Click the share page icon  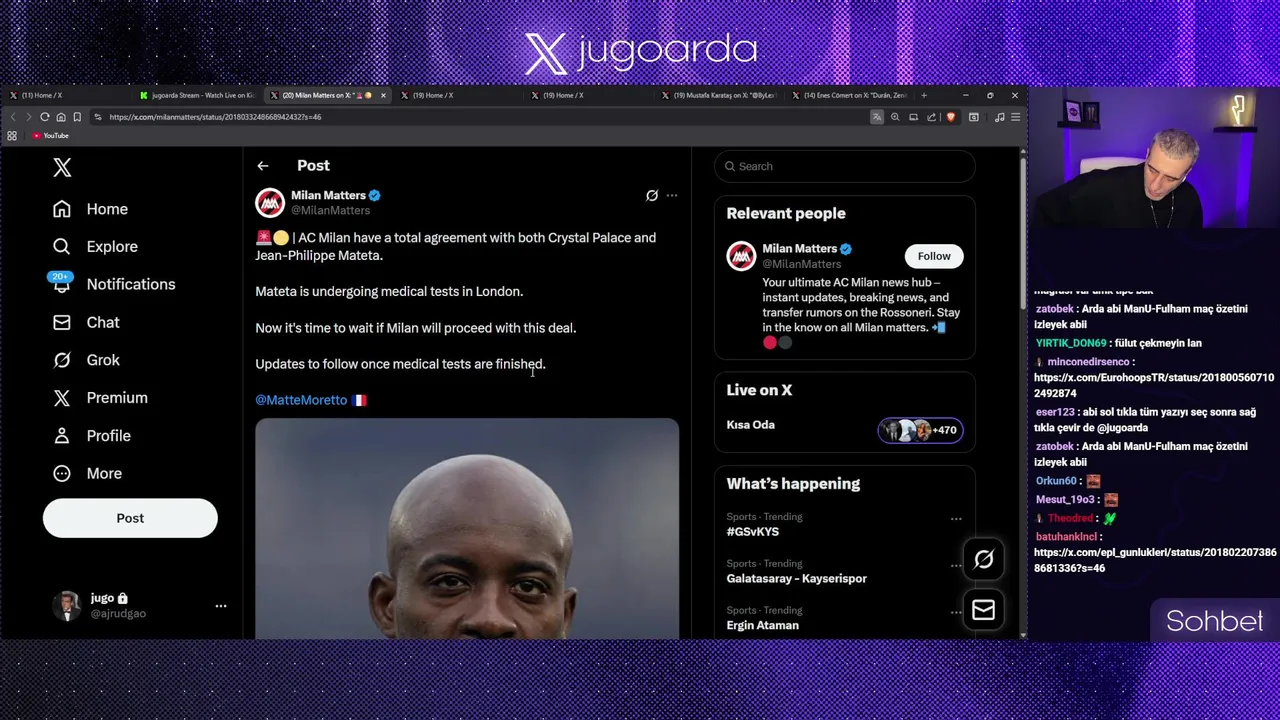click(932, 117)
